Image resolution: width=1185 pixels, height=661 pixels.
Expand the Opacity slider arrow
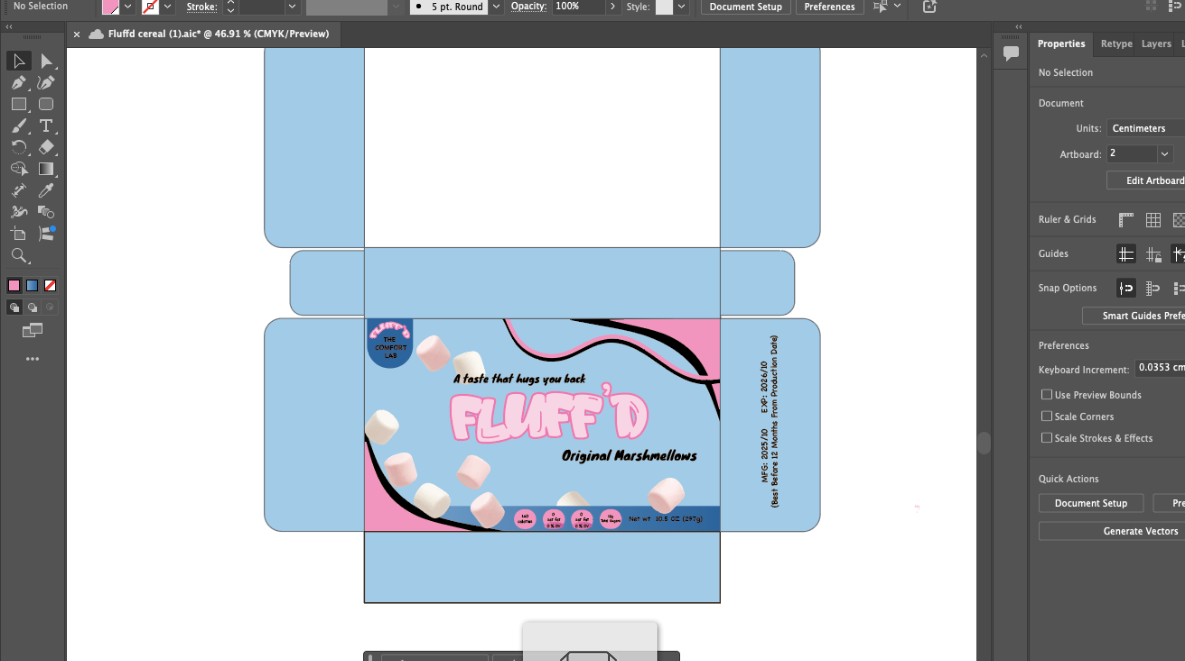point(612,7)
